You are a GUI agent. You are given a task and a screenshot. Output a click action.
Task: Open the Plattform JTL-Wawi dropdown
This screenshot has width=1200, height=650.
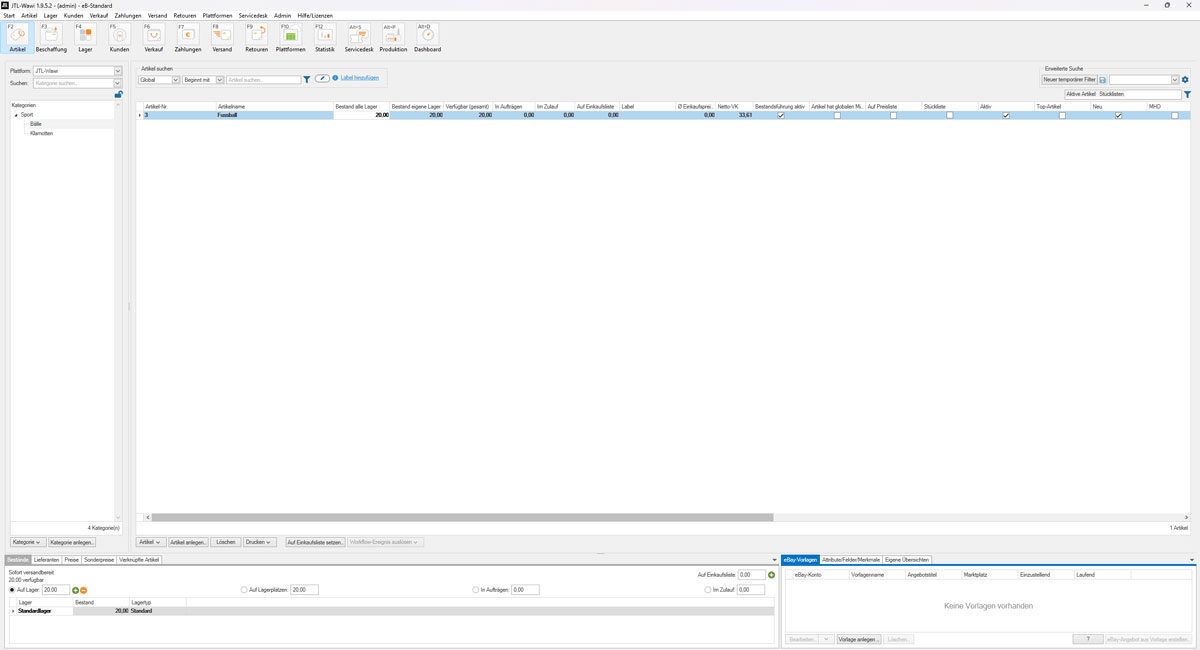[x=118, y=71]
